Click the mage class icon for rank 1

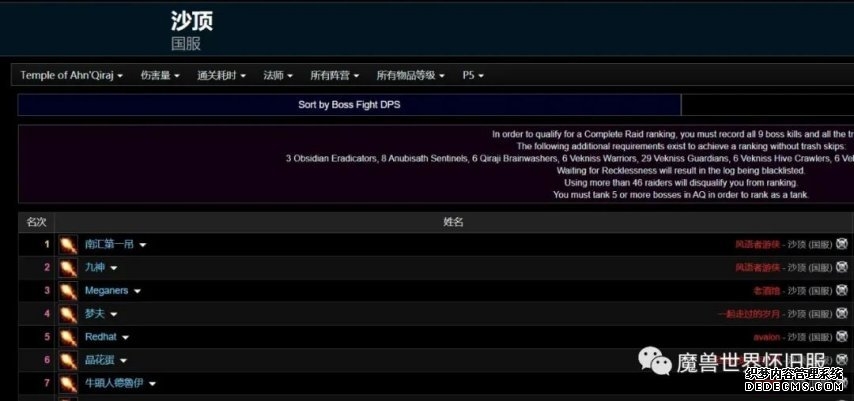pyautogui.click(x=68, y=244)
